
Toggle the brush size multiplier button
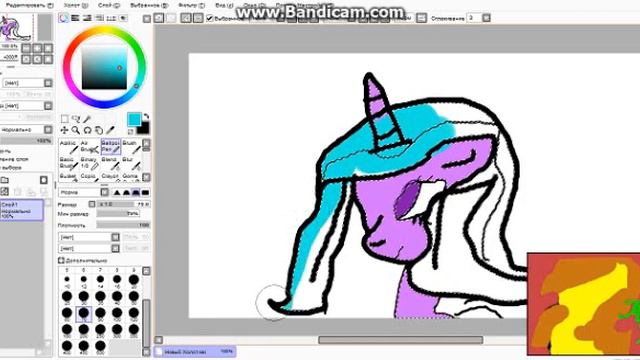pos(92,204)
